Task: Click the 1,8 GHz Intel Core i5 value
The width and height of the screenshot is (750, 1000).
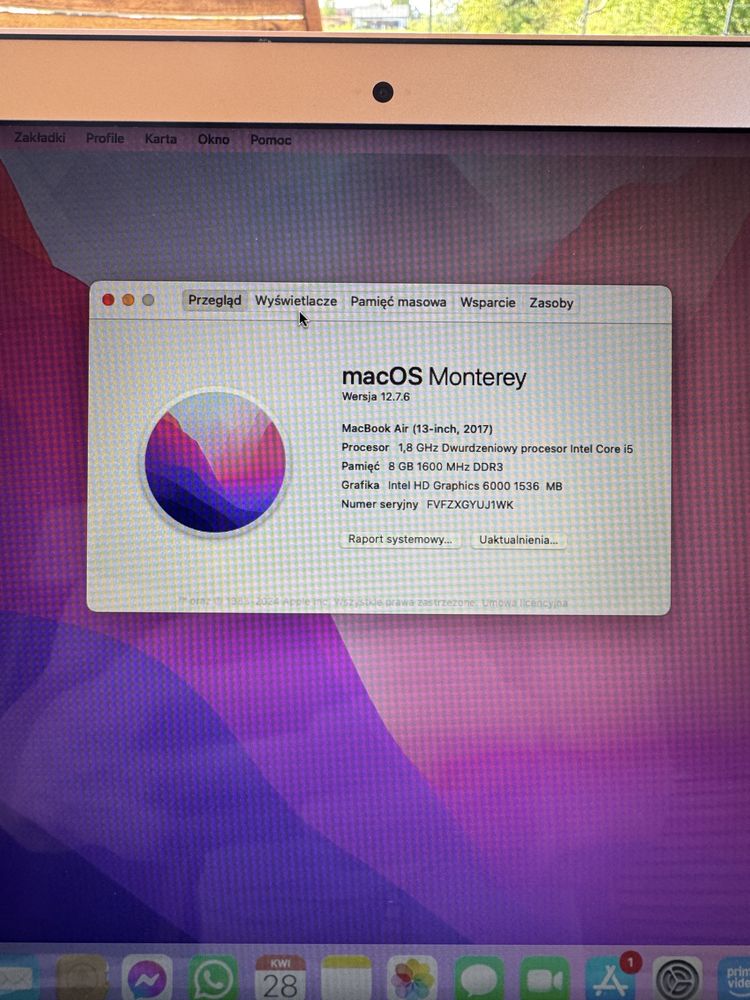Action: [x=515, y=448]
